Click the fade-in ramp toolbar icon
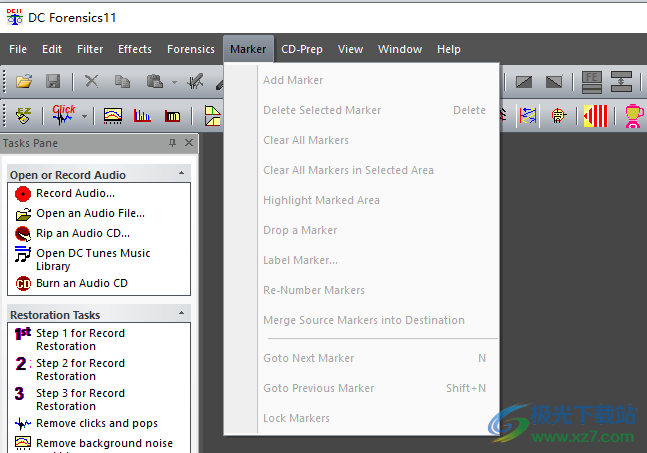The height and width of the screenshot is (453, 647). click(523, 82)
